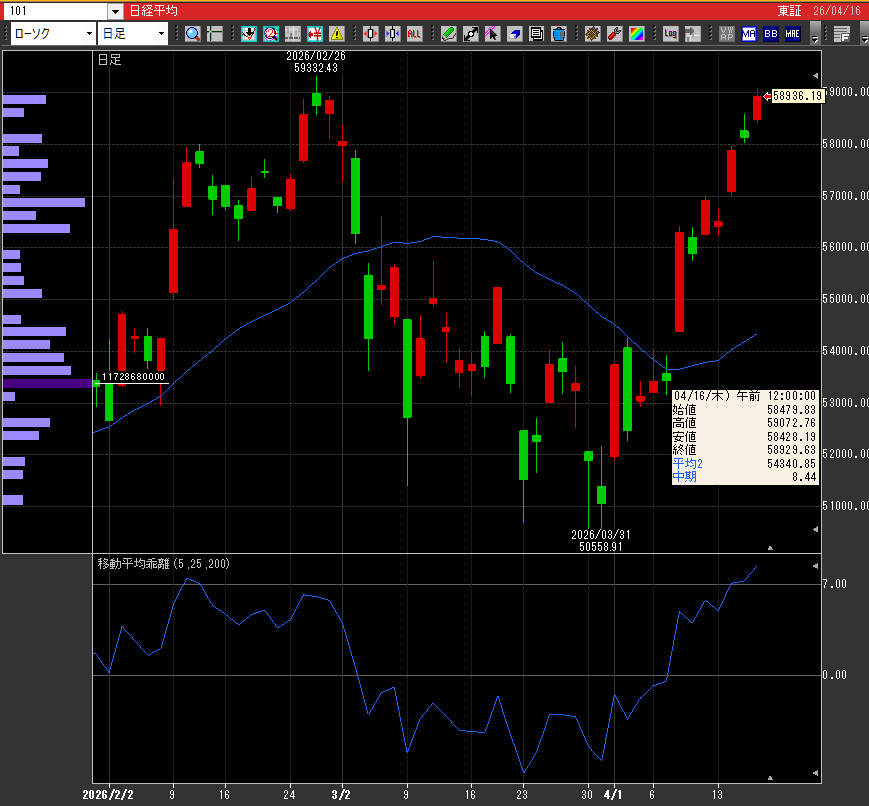Expand the far-right toolbar overflow arrow
This screenshot has height=806, width=869.
coord(865,34)
